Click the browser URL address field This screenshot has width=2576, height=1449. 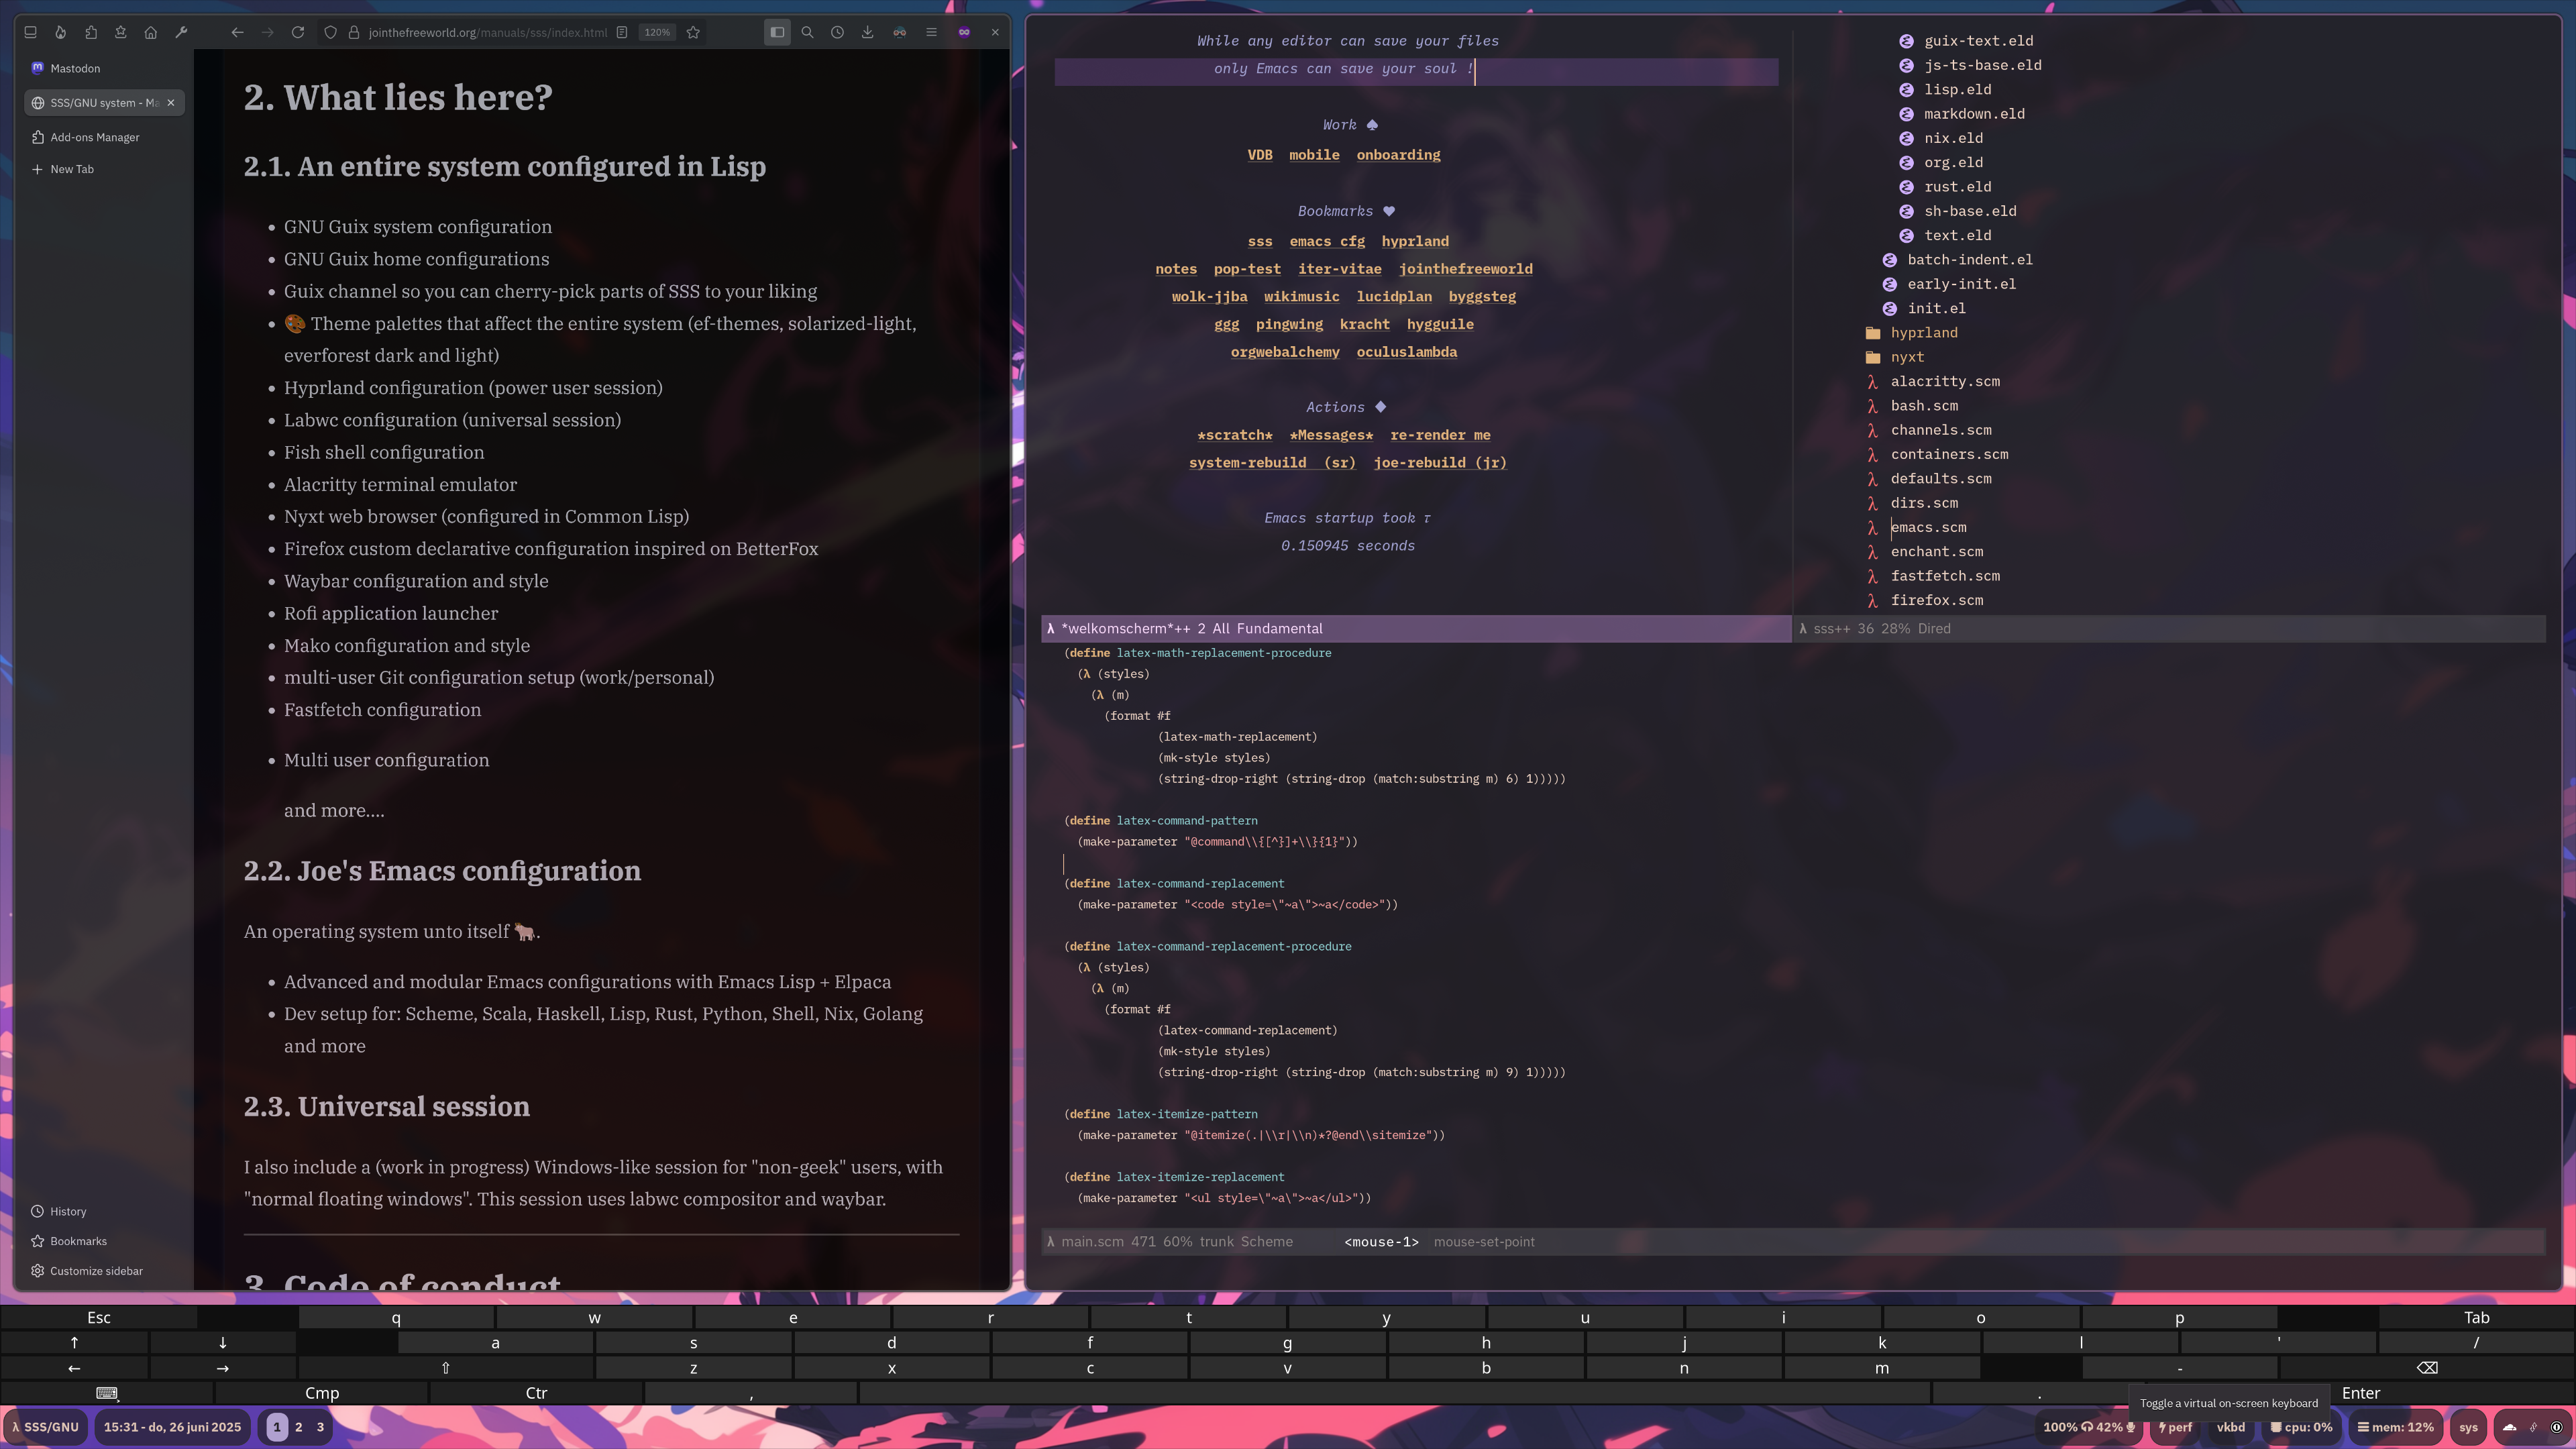[487, 32]
